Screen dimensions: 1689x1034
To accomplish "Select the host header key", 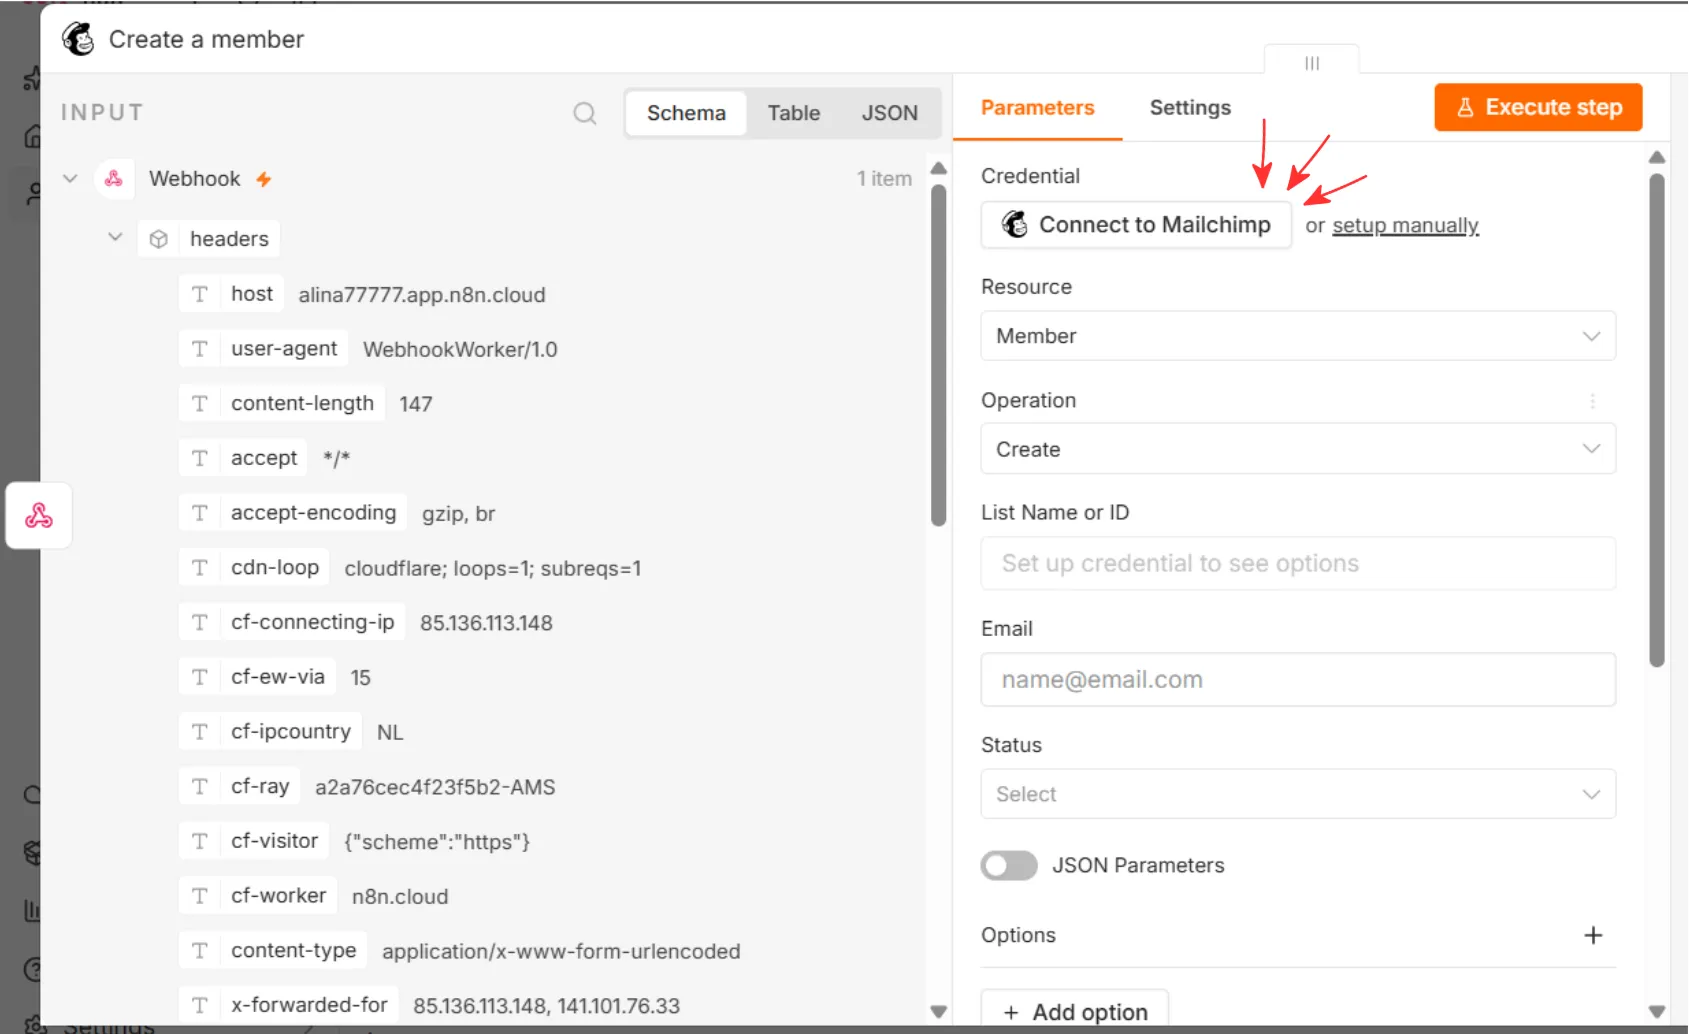I will click(252, 294).
